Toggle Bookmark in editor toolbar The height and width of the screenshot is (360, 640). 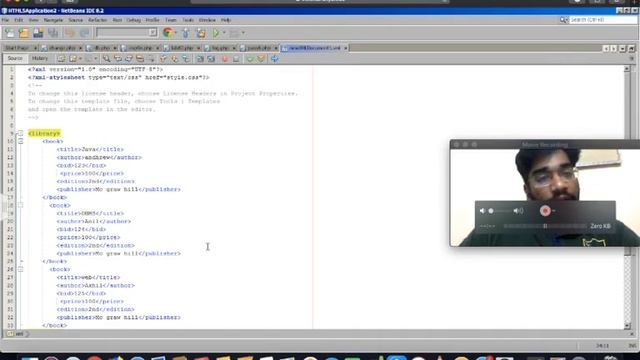186,59
